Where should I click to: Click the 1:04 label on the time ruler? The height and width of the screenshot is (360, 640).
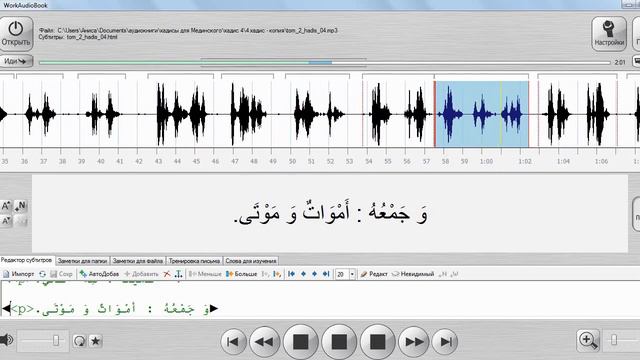(563, 162)
